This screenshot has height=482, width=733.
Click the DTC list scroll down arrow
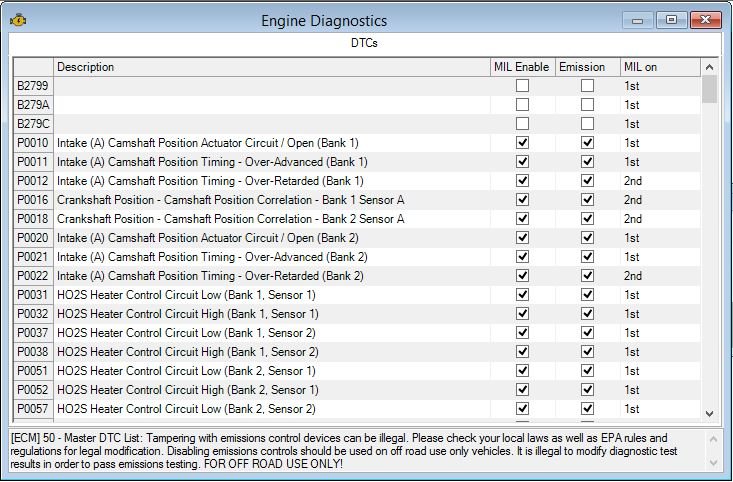[709, 413]
